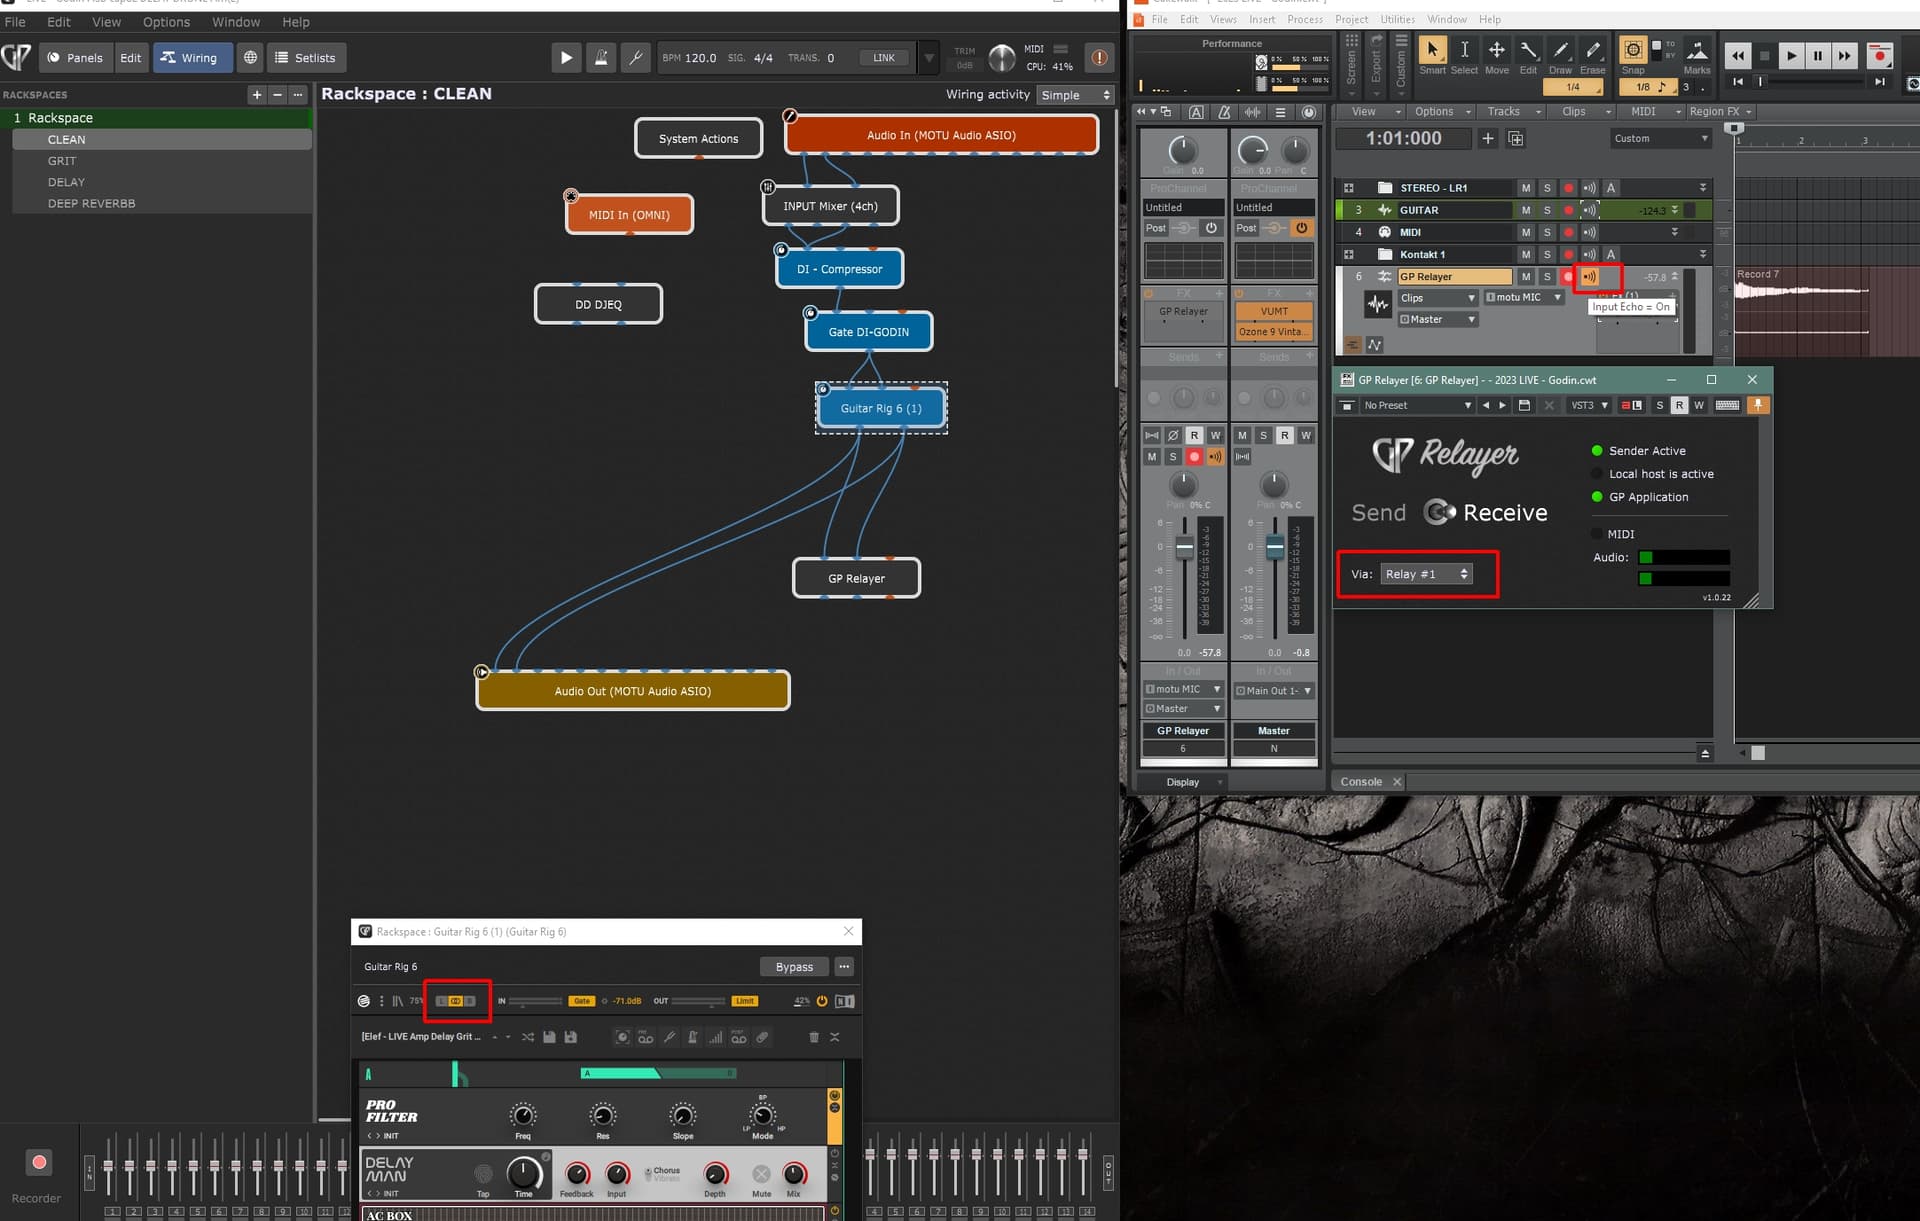The width and height of the screenshot is (1920, 1221).
Task: Toggle Input Echo on the GP Relayer track
Action: pyautogui.click(x=1591, y=276)
